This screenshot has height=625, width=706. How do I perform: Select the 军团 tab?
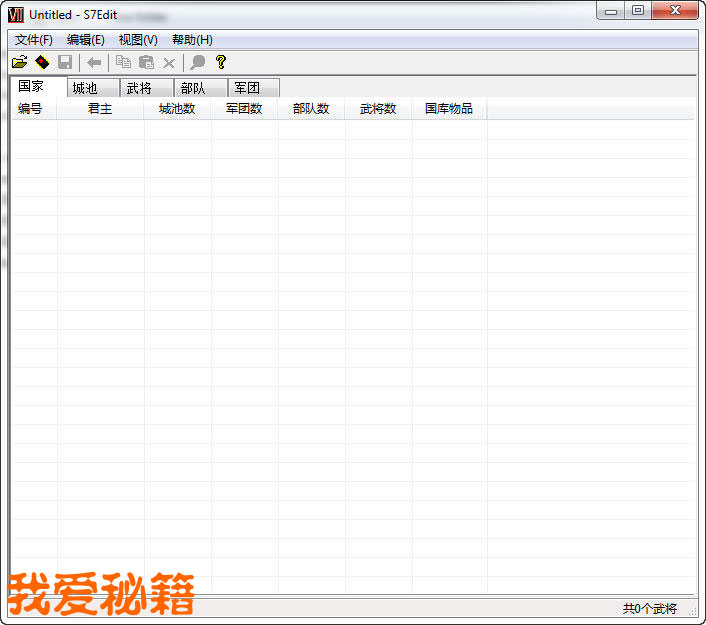(253, 88)
